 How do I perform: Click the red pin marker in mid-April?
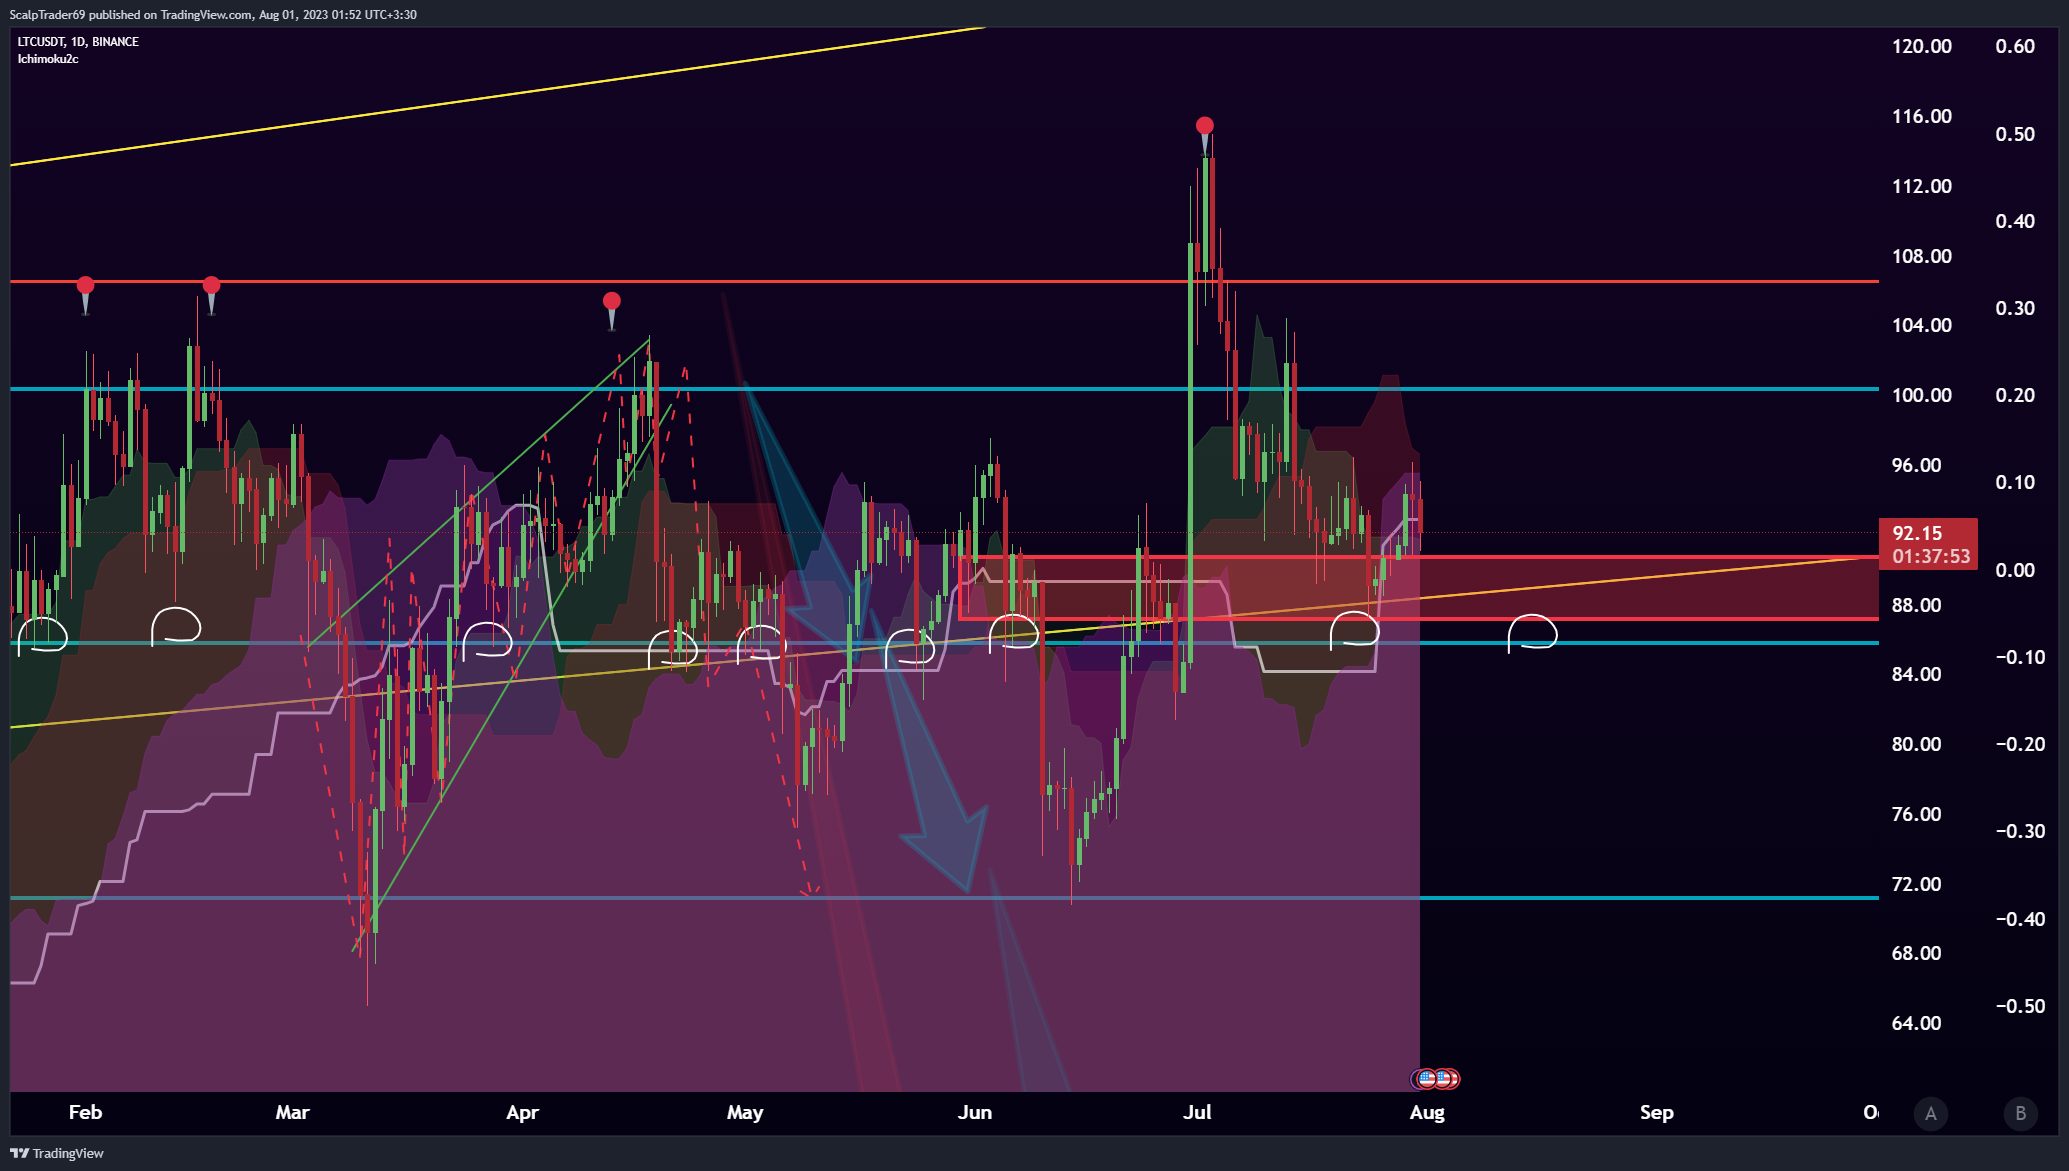coord(612,310)
